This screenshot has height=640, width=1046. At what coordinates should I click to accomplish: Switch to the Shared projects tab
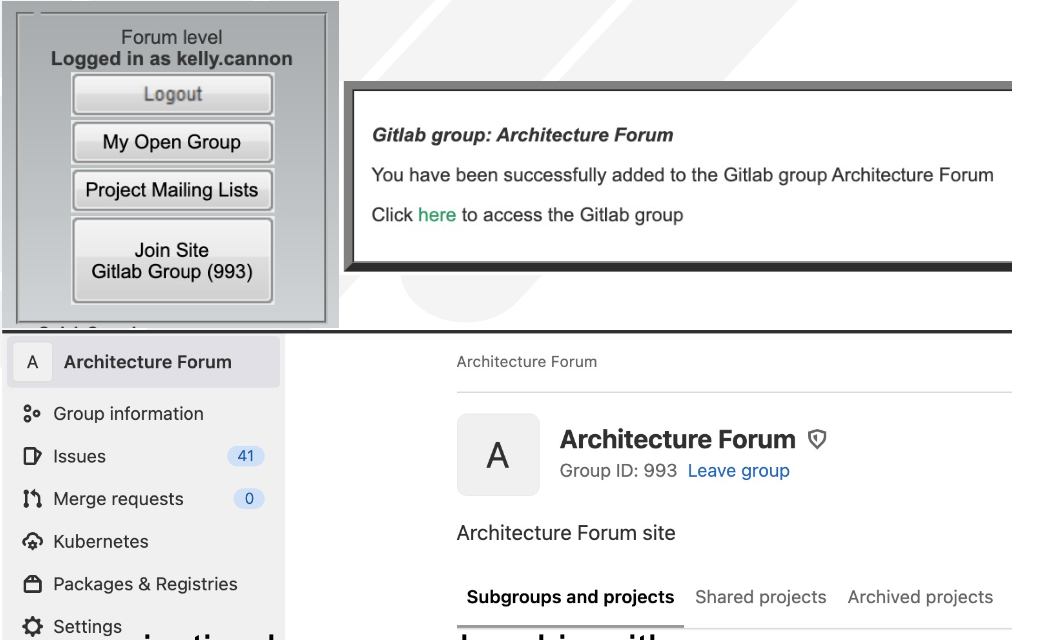pyautogui.click(x=761, y=596)
